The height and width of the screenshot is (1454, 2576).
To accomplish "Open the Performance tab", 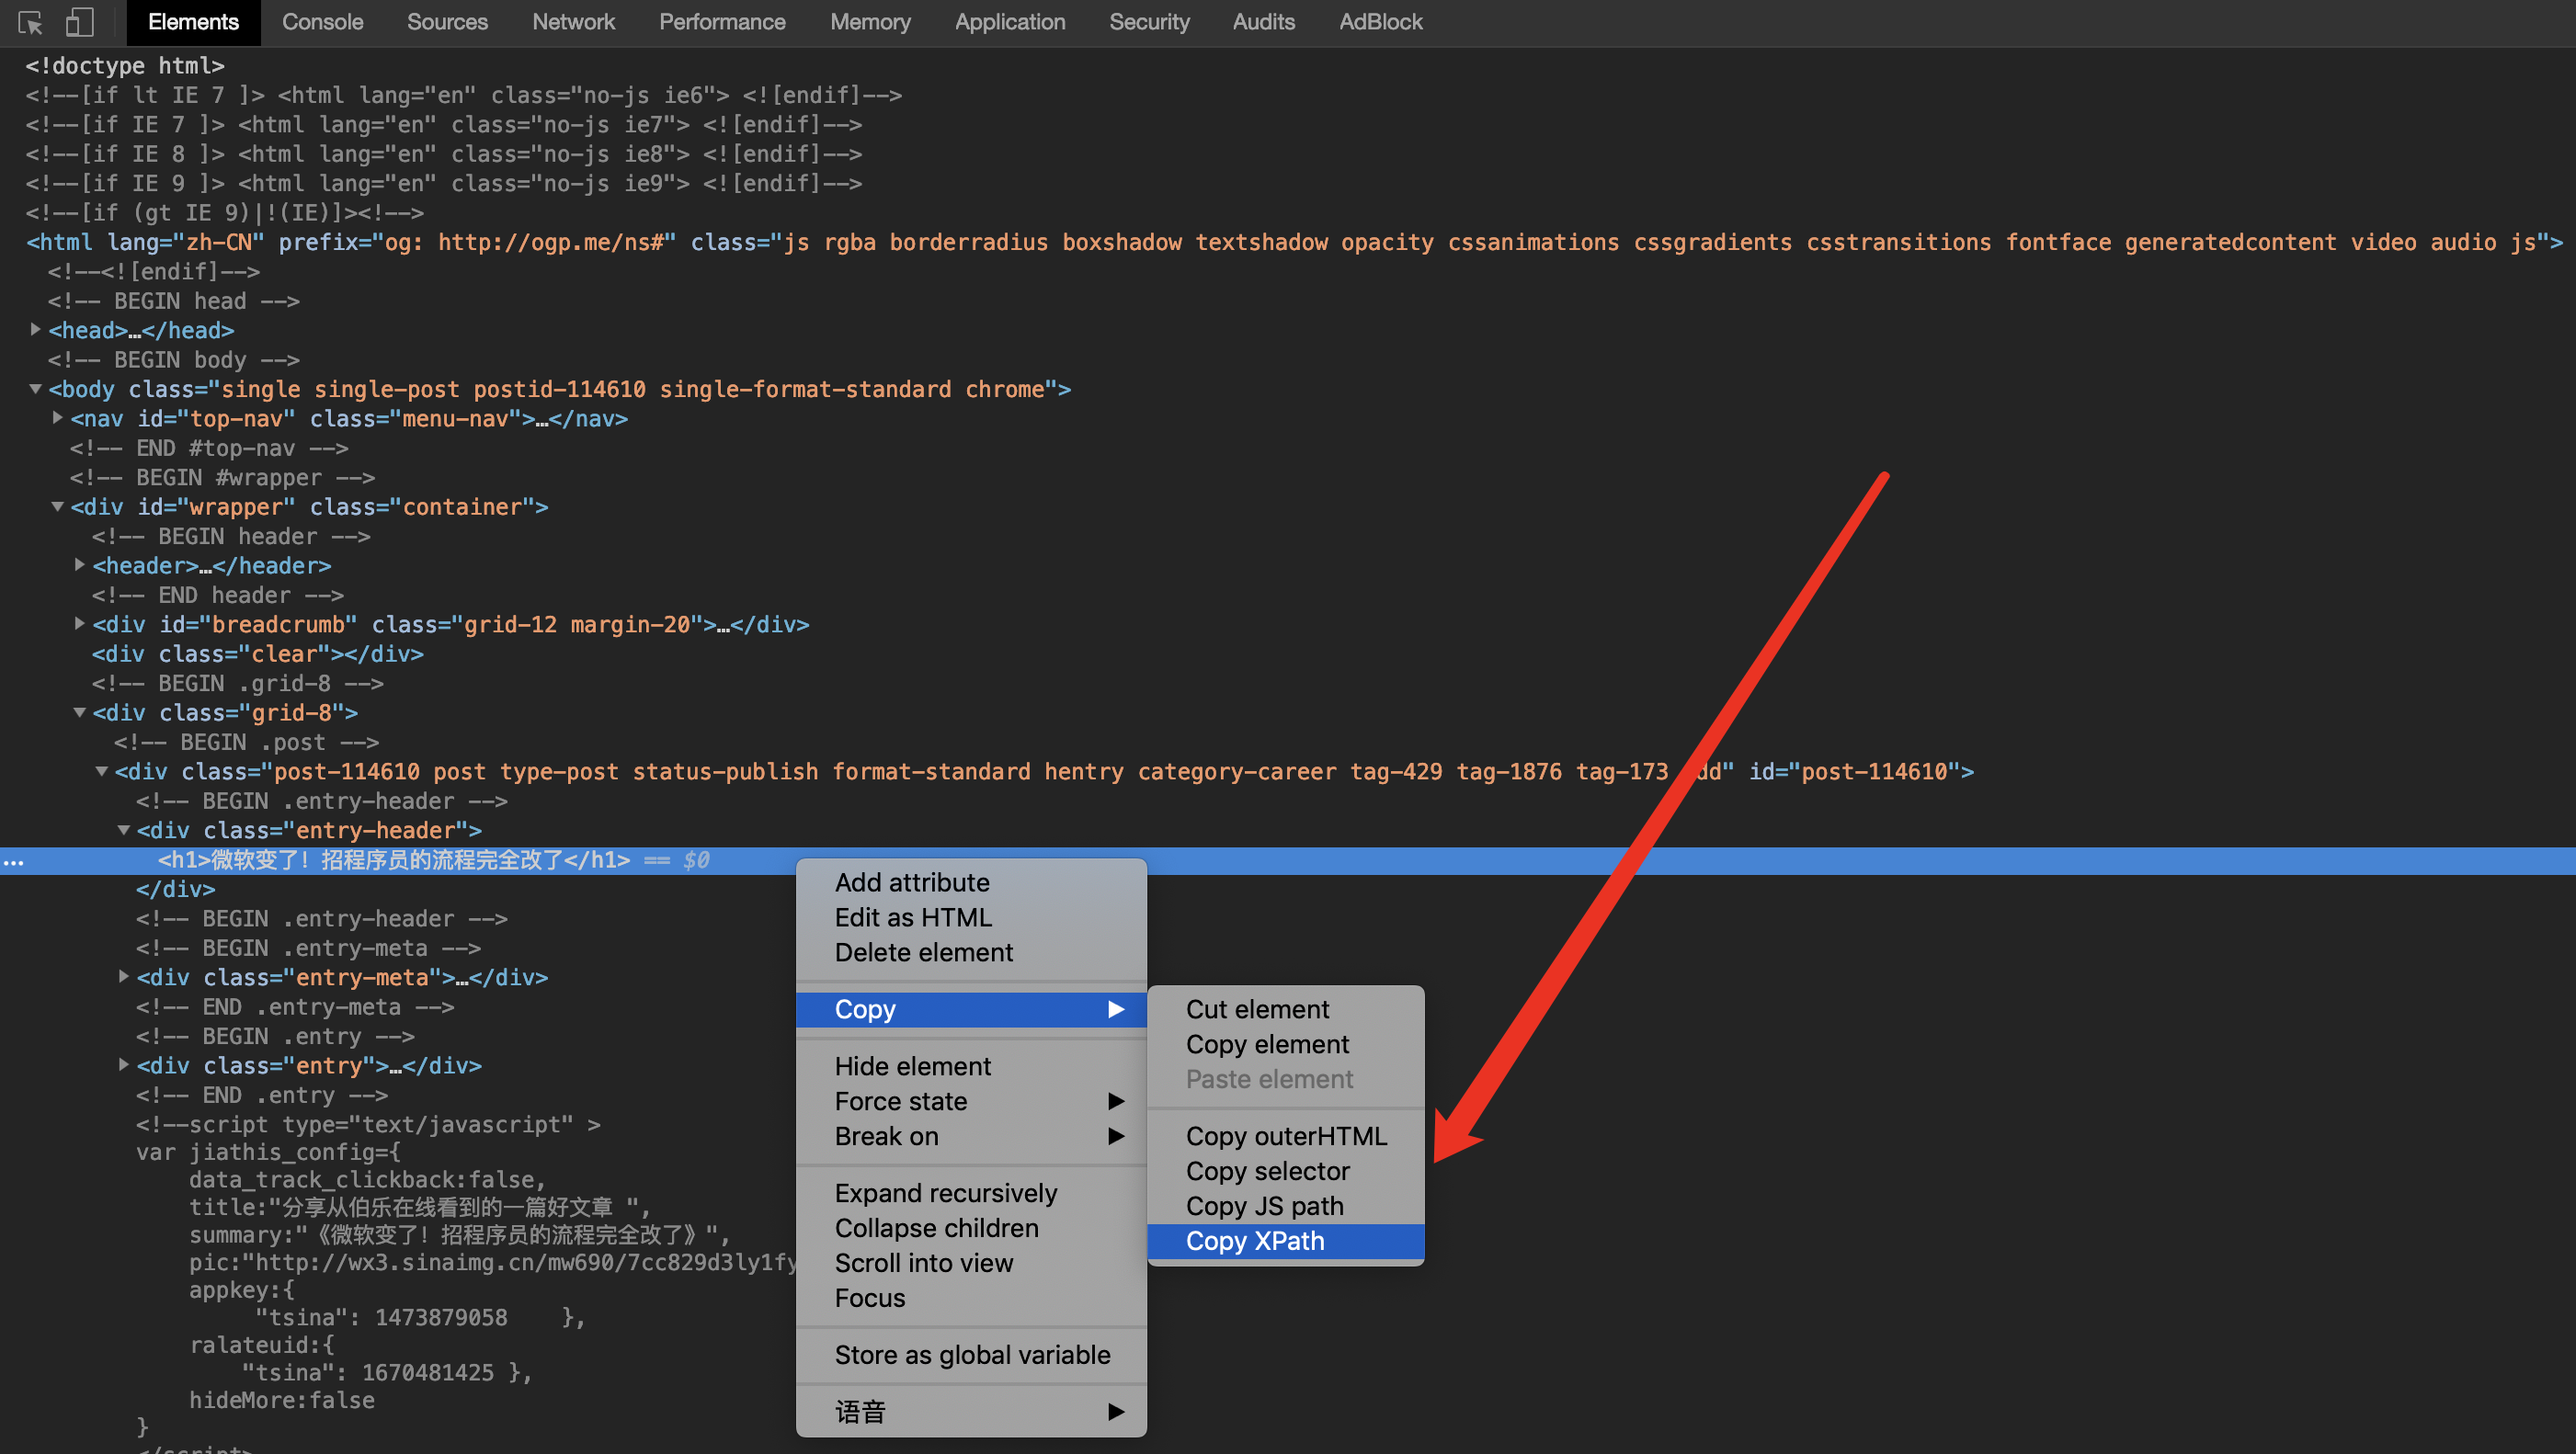I will (722, 22).
